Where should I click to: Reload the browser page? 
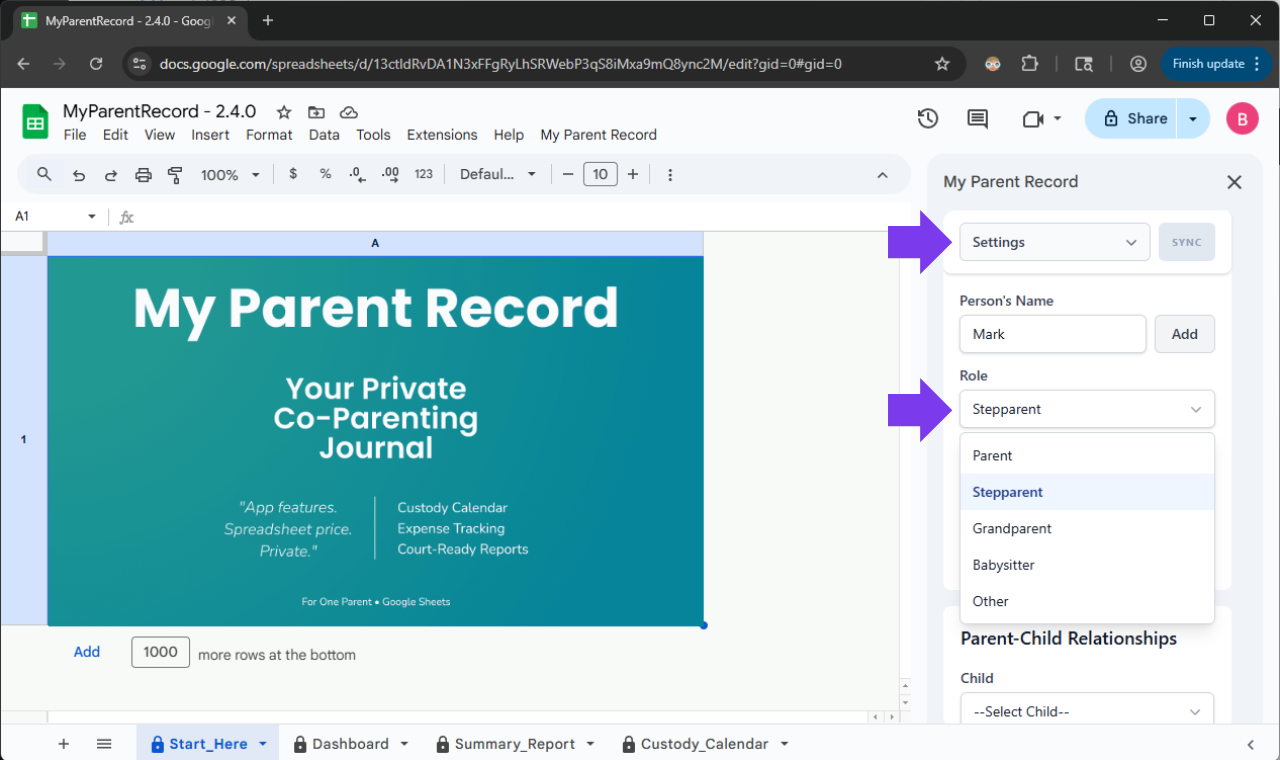96,63
